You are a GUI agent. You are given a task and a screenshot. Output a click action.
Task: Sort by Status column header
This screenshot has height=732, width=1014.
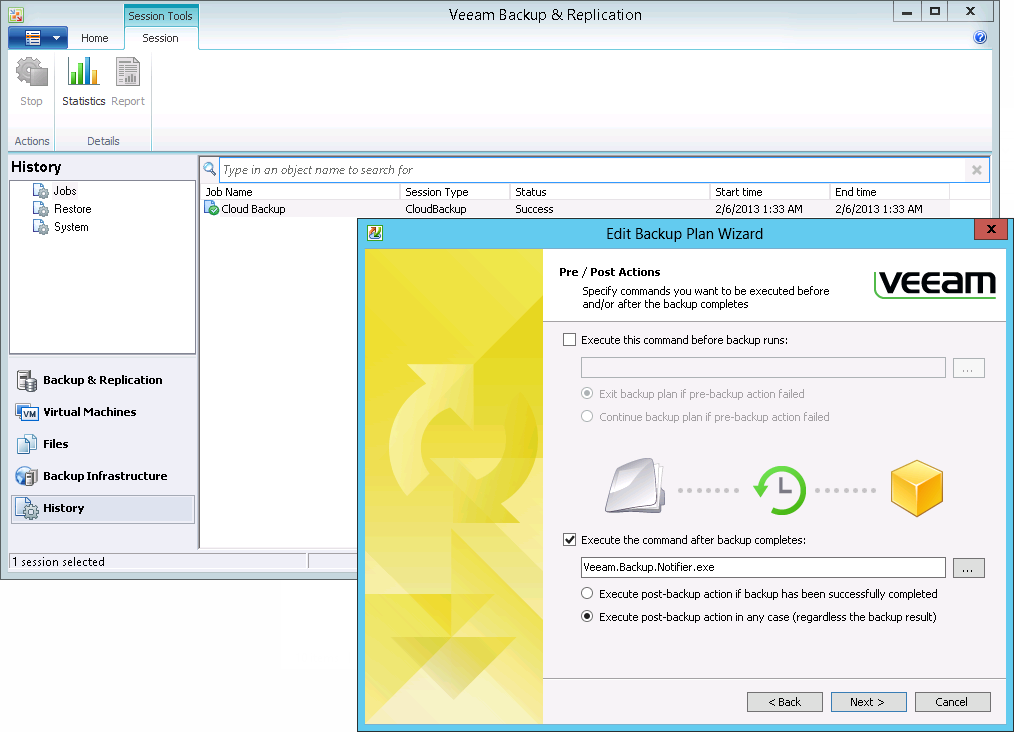pos(610,192)
